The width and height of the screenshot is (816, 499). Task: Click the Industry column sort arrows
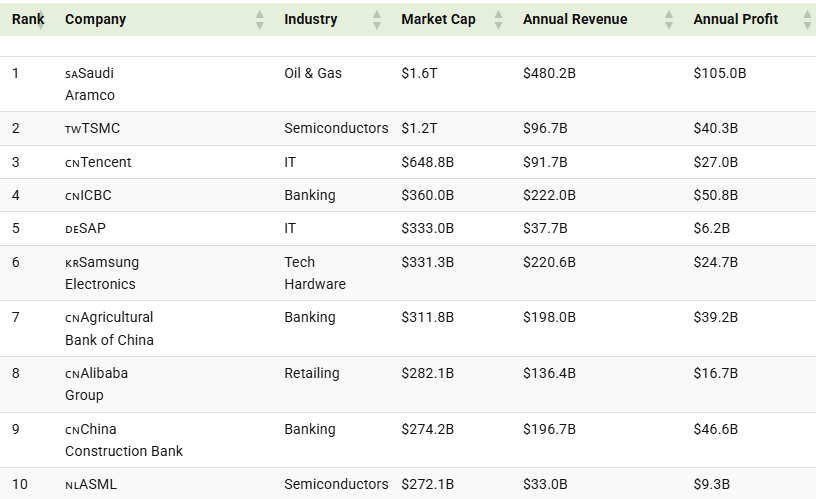click(x=377, y=20)
